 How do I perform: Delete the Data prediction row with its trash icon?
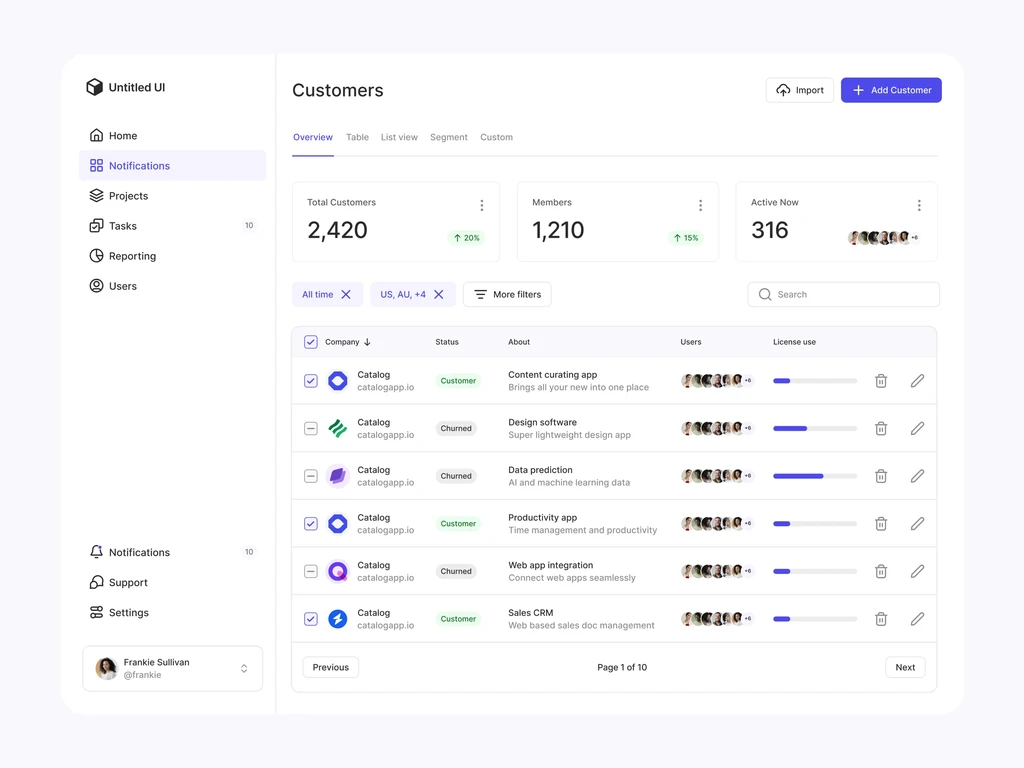point(880,476)
